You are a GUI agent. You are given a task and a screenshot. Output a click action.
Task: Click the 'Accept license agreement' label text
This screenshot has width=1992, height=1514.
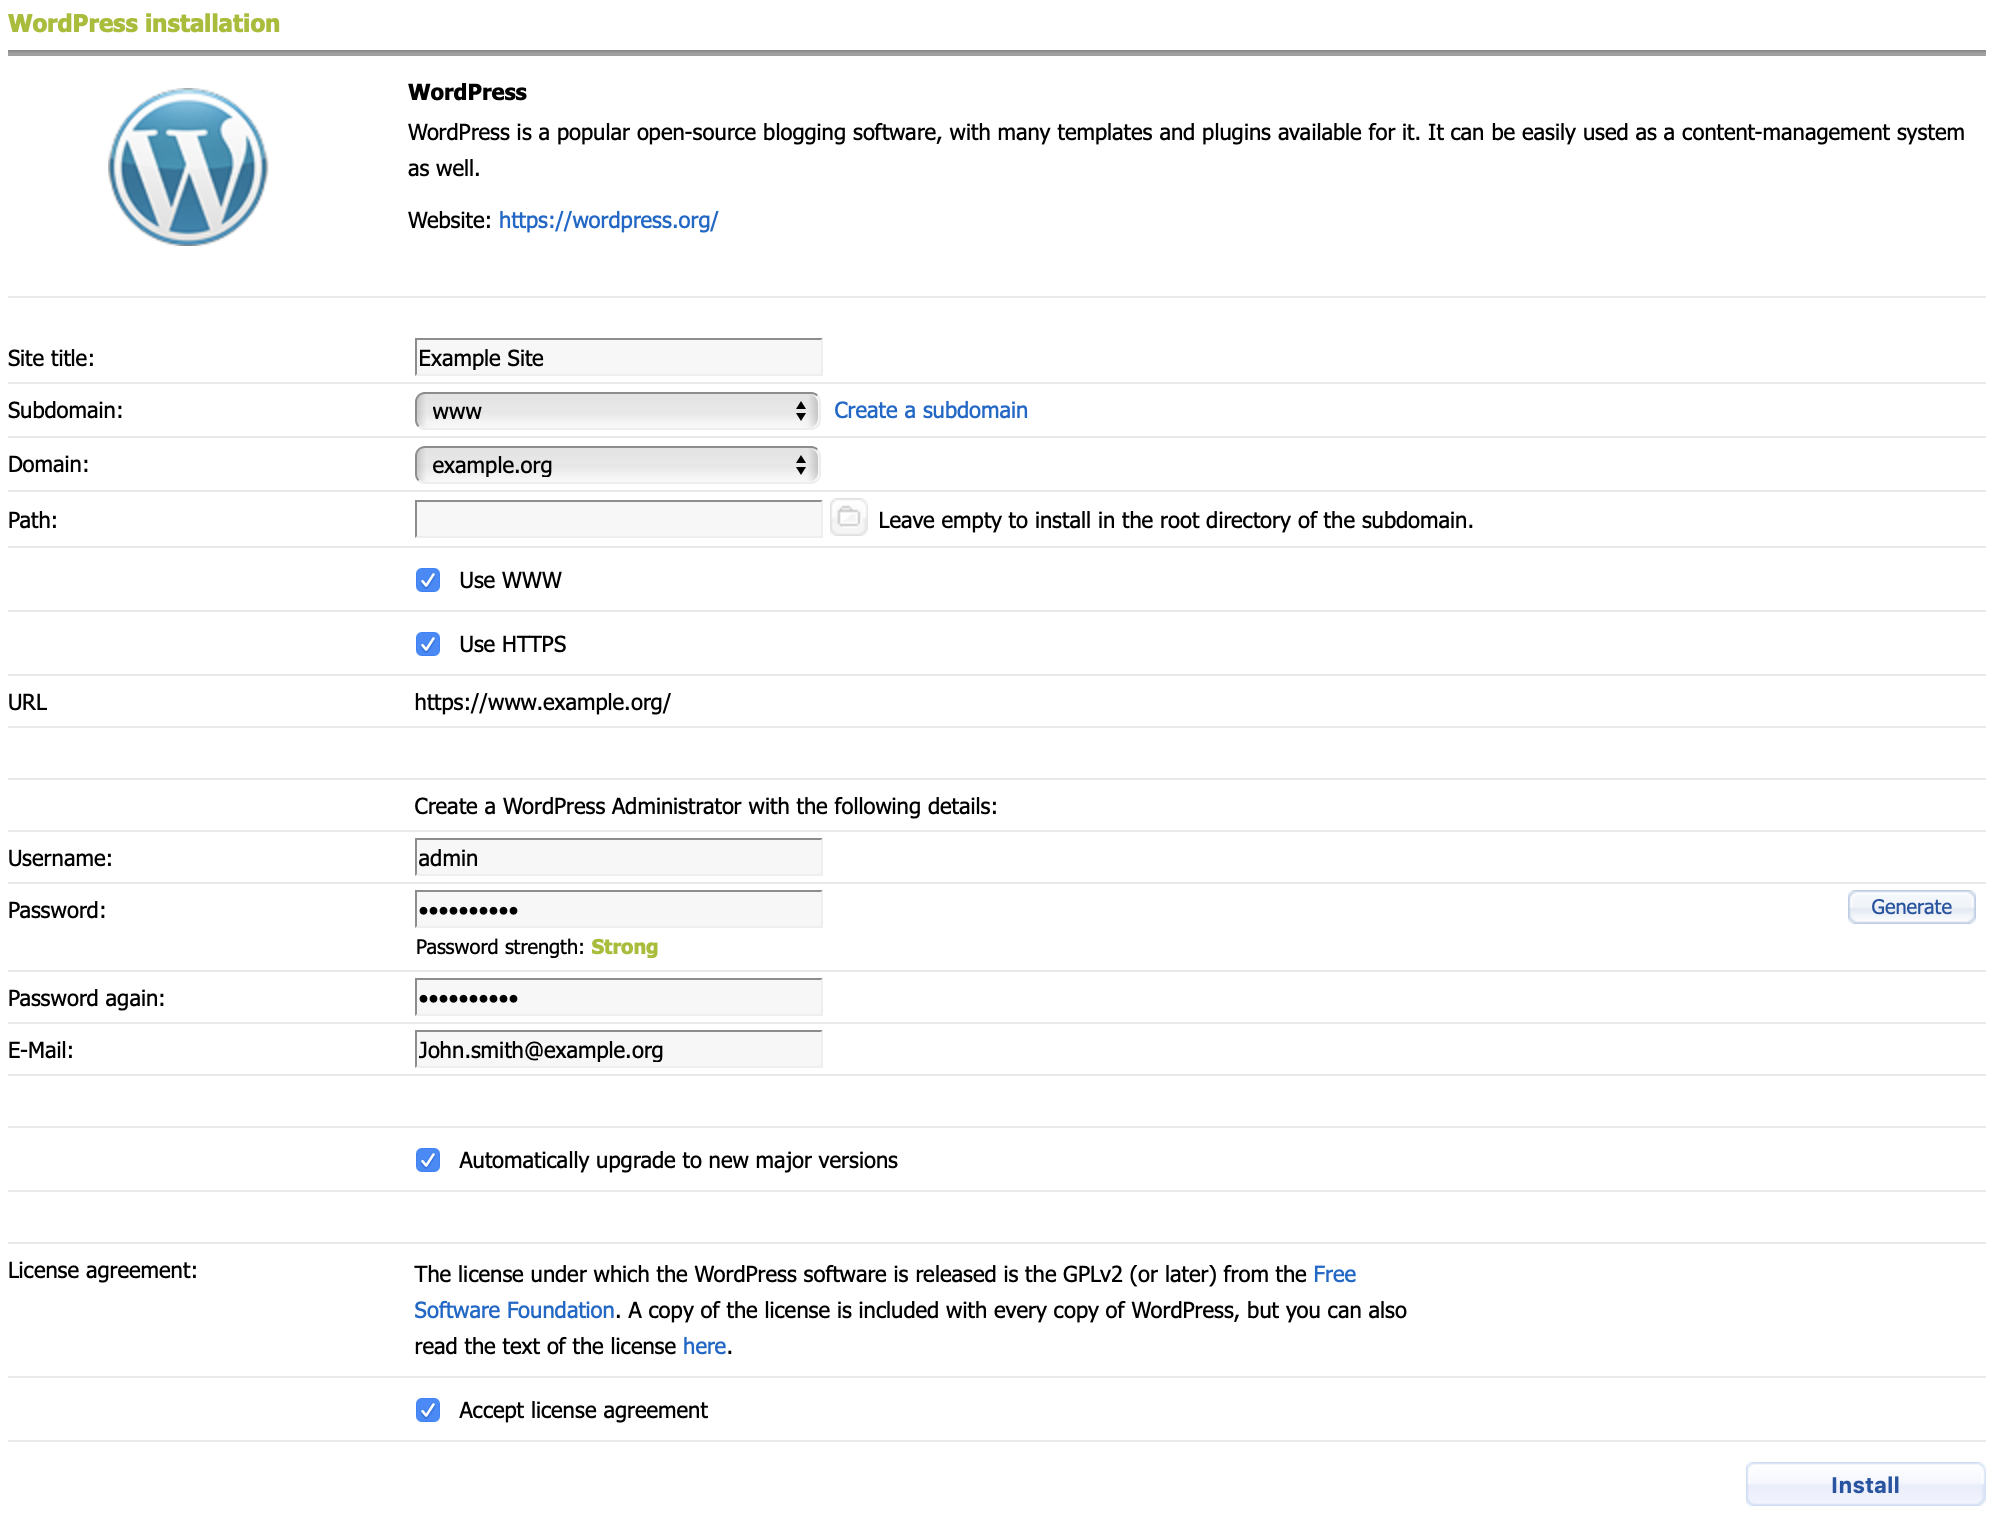[583, 1410]
